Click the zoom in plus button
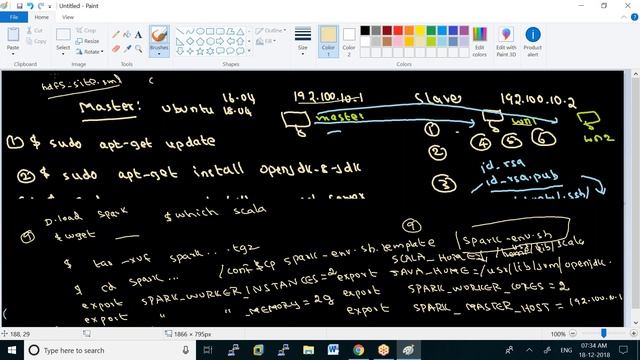Viewport: 640px width, 360px height. (633, 333)
